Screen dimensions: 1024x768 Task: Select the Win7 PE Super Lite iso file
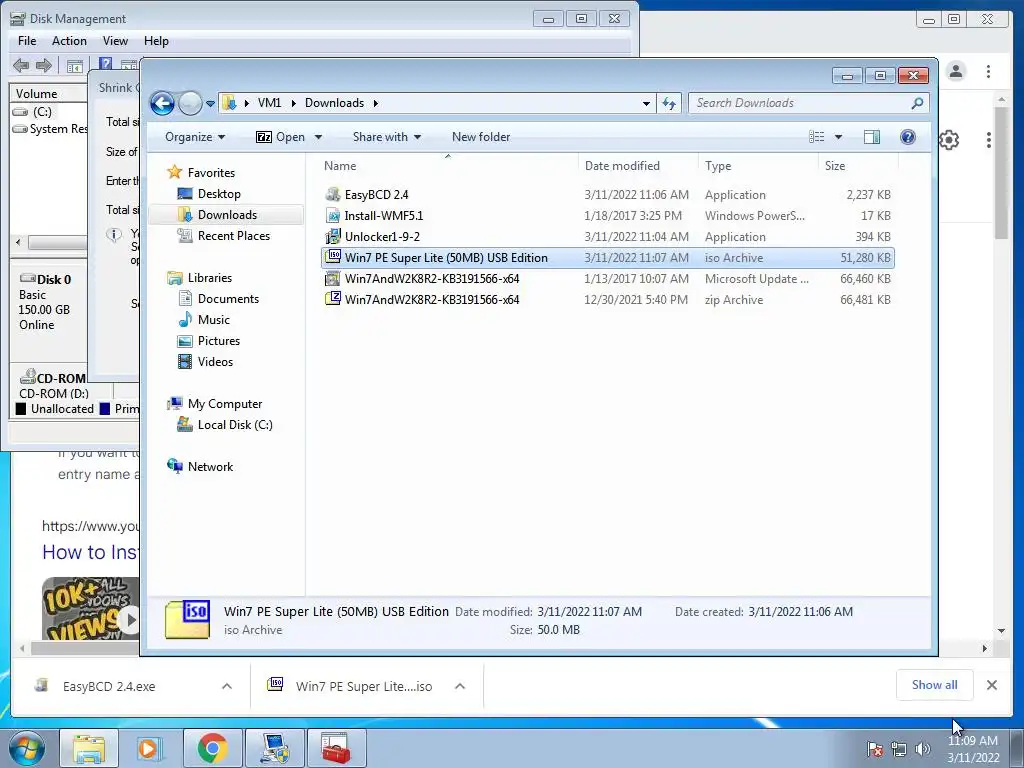608,257
